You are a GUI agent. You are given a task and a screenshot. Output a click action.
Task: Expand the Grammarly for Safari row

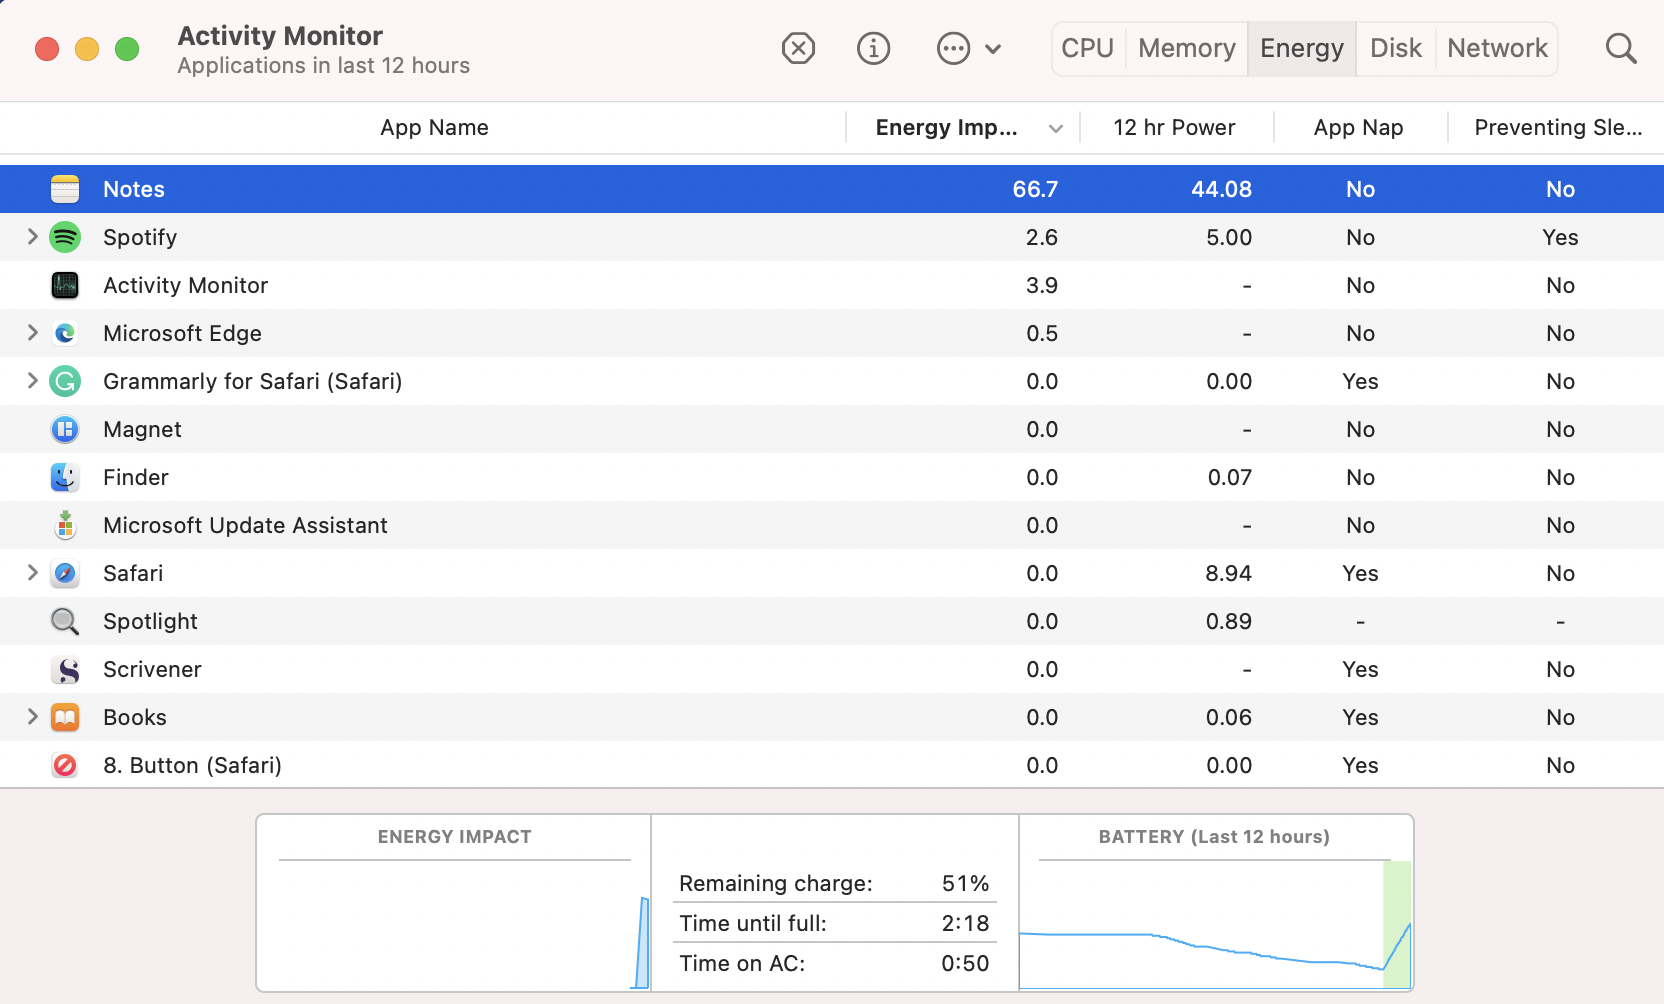point(32,381)
